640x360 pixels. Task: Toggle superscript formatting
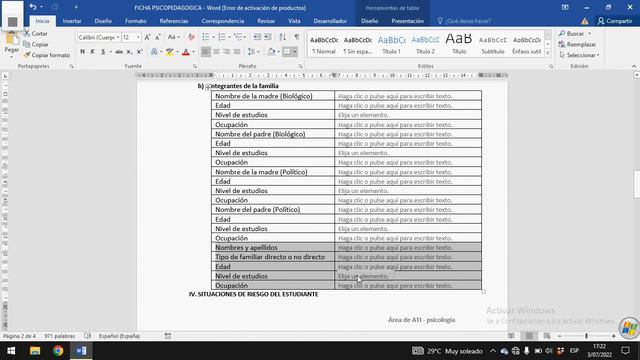coord(139,52)
